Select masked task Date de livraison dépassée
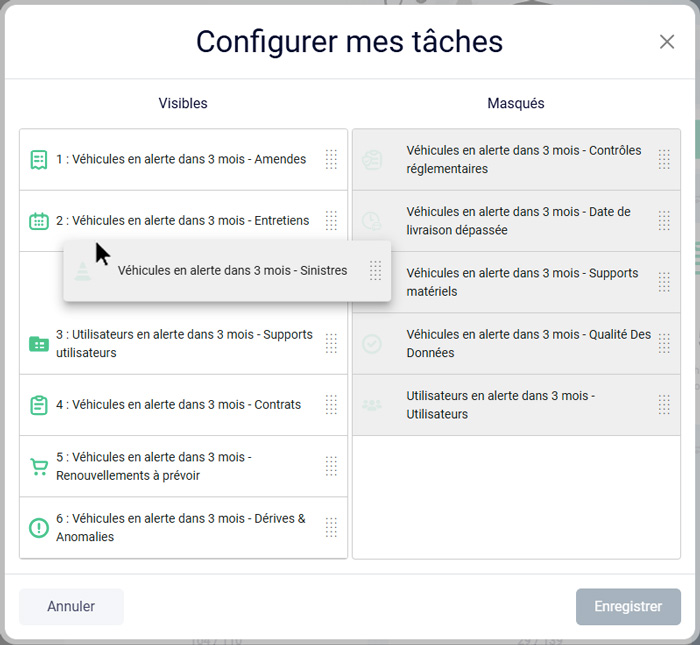700x645 pixels. 517,221
